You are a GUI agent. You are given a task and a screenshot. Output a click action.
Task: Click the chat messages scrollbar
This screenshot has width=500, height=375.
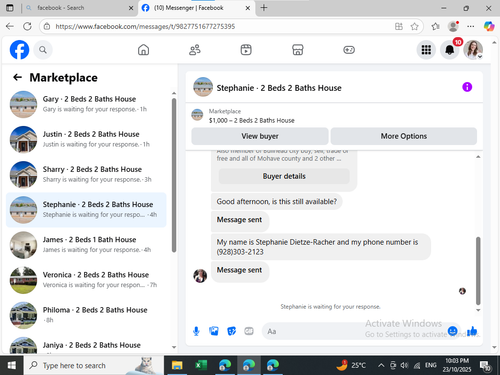[x=478, y=271]
